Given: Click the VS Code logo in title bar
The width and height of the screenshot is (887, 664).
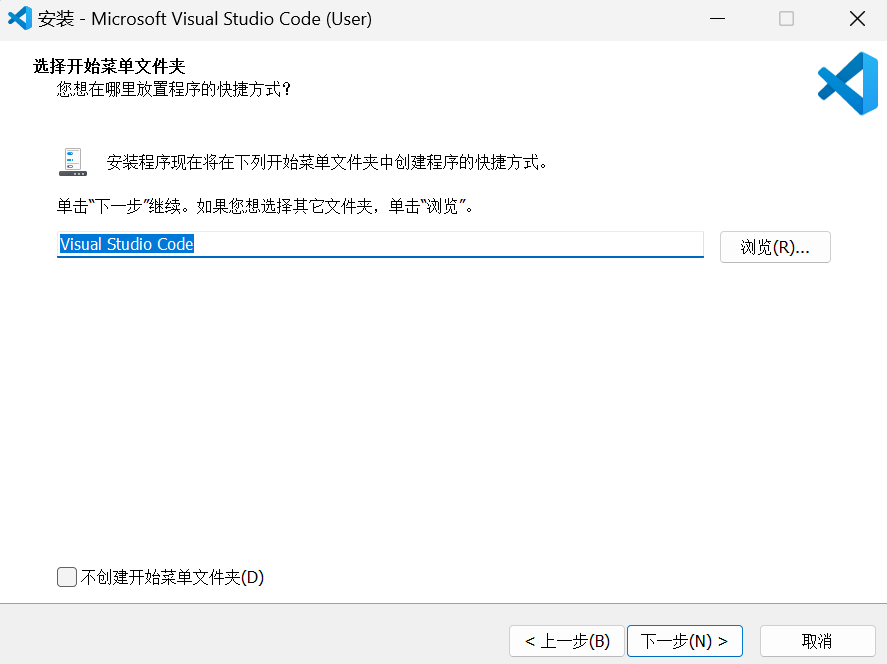Looking at the screenshot, I should click(20, 19).
